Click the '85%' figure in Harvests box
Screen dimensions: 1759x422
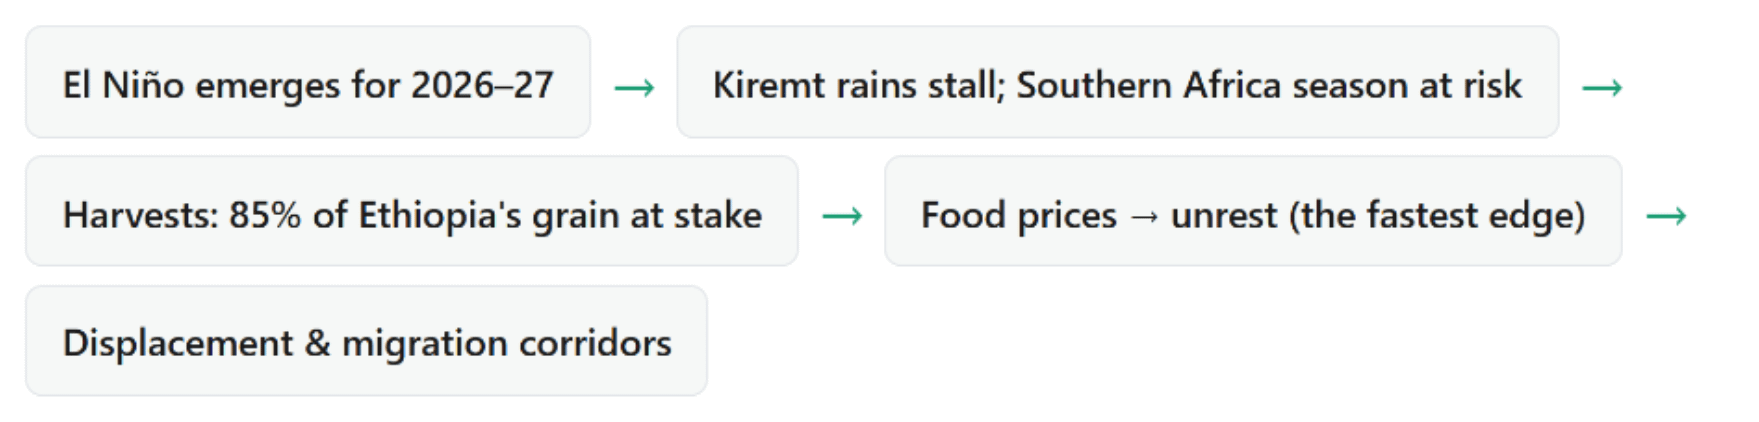coord(265,215)
